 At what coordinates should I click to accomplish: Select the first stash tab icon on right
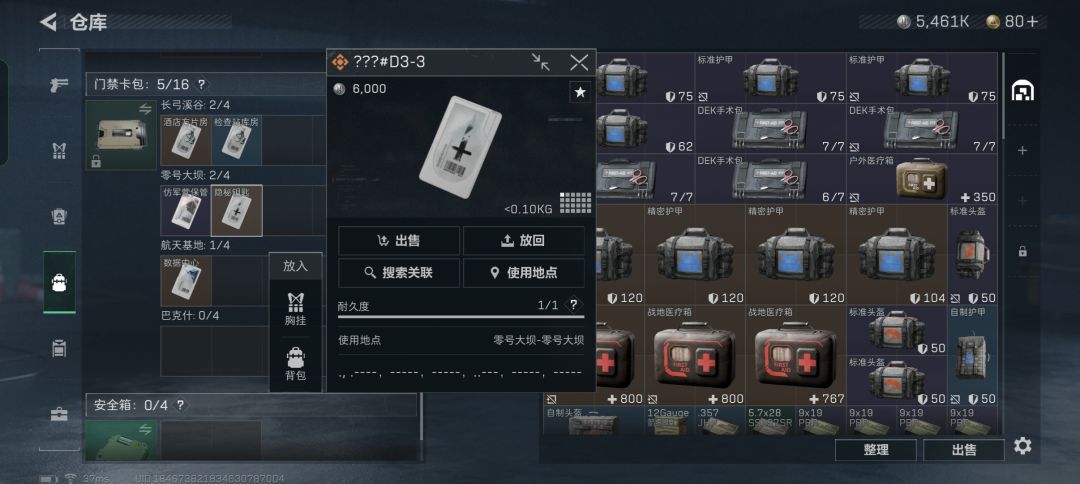point(1023,90)
